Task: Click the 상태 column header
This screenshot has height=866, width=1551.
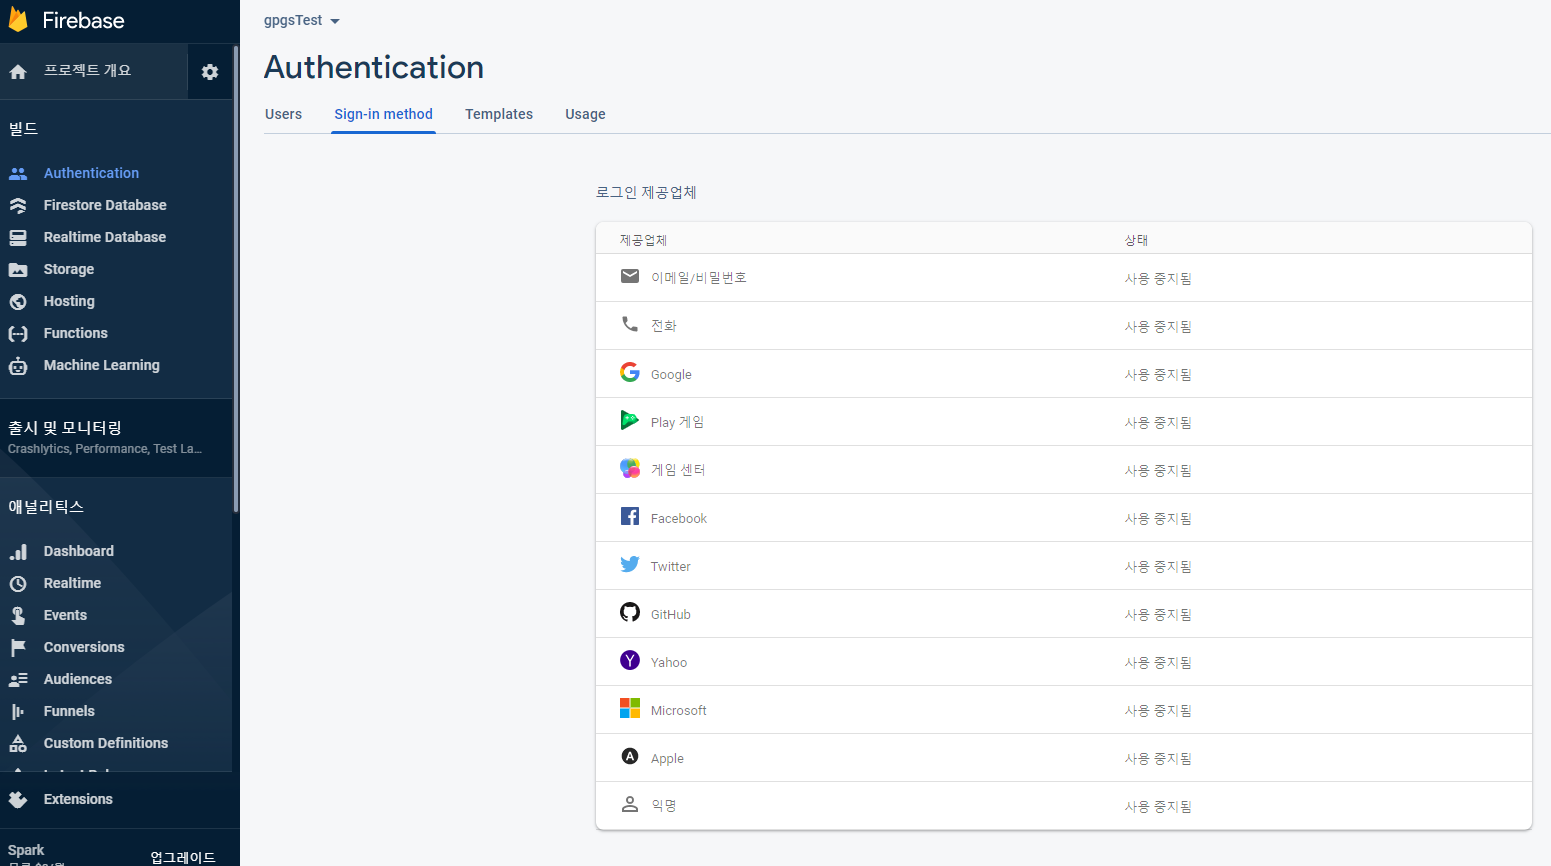Action: [x=1136, y=240]
